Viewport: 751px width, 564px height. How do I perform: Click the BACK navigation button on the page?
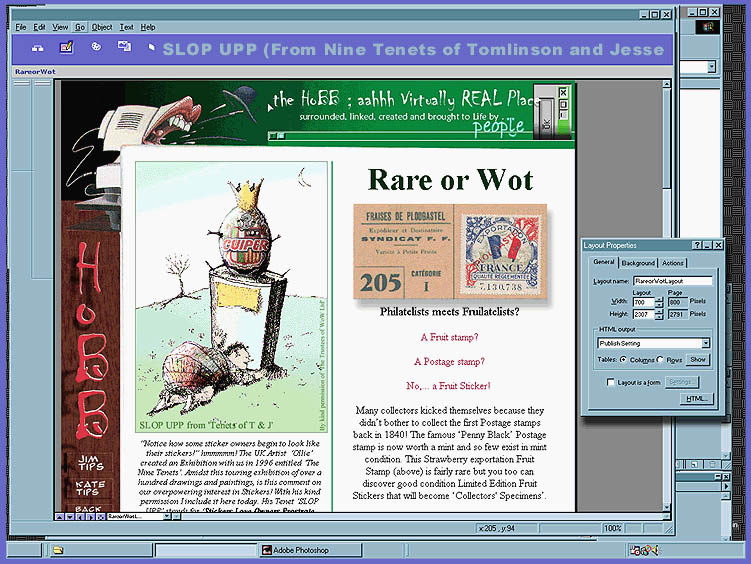point(89,508)
